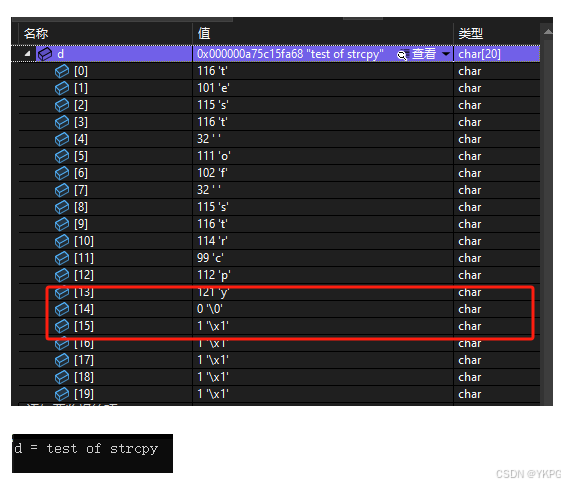Select the [10] element name
The height and width of the screenshot is (485, 565).
tap(84, 241)
